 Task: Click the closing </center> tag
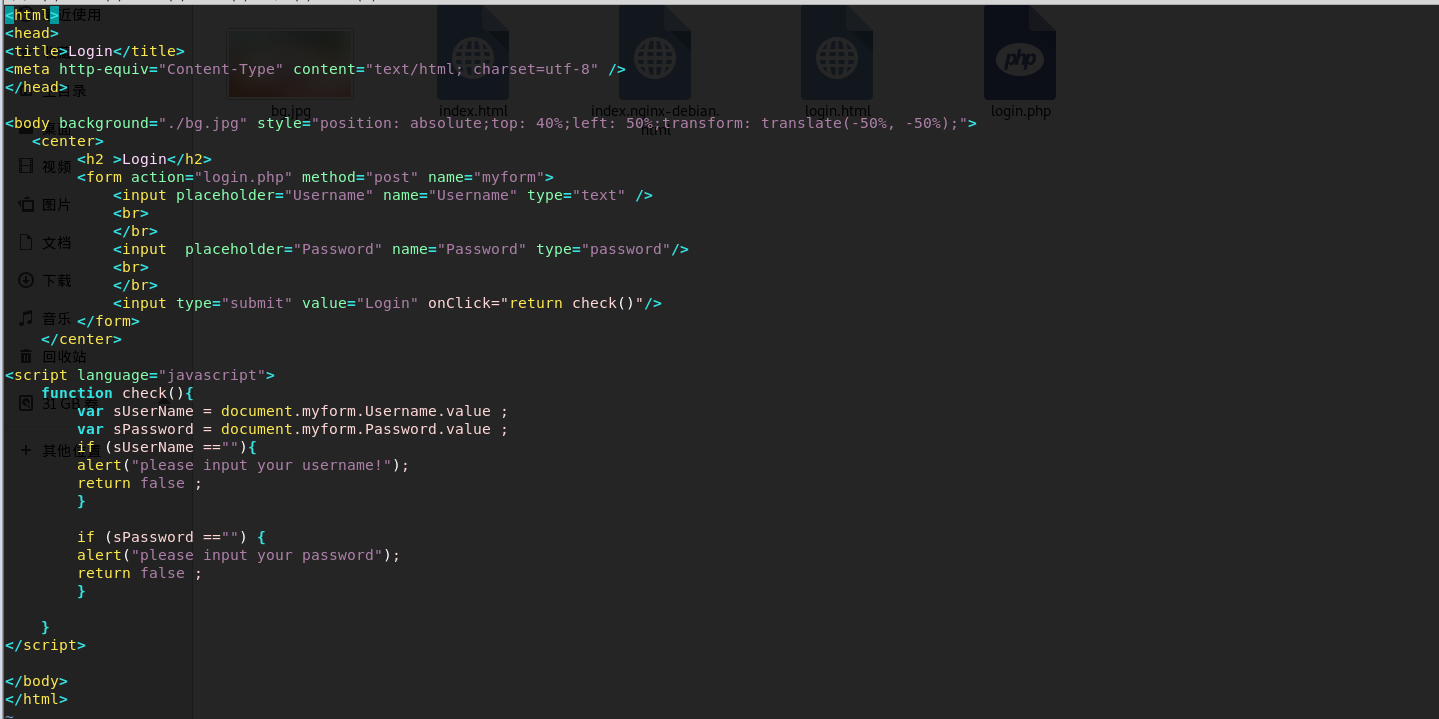(81, 339)
